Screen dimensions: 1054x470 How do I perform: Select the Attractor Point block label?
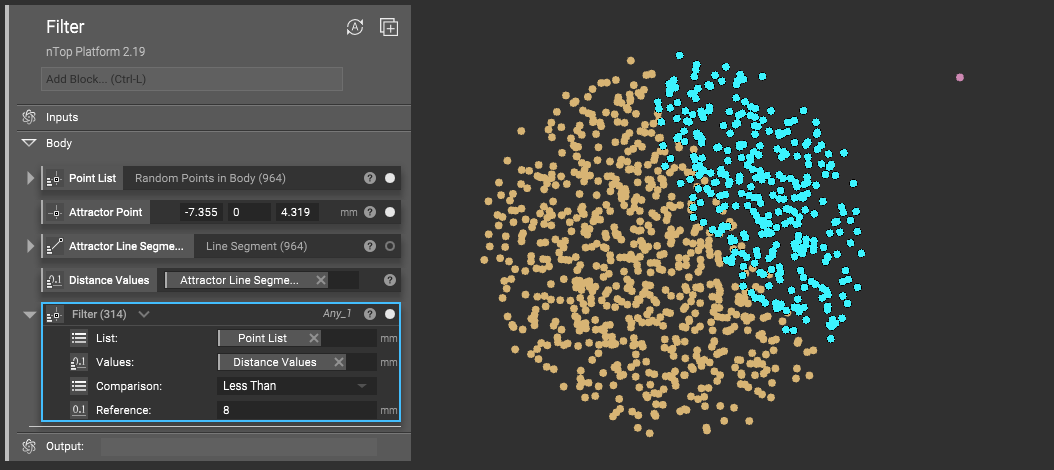point(106,212)
